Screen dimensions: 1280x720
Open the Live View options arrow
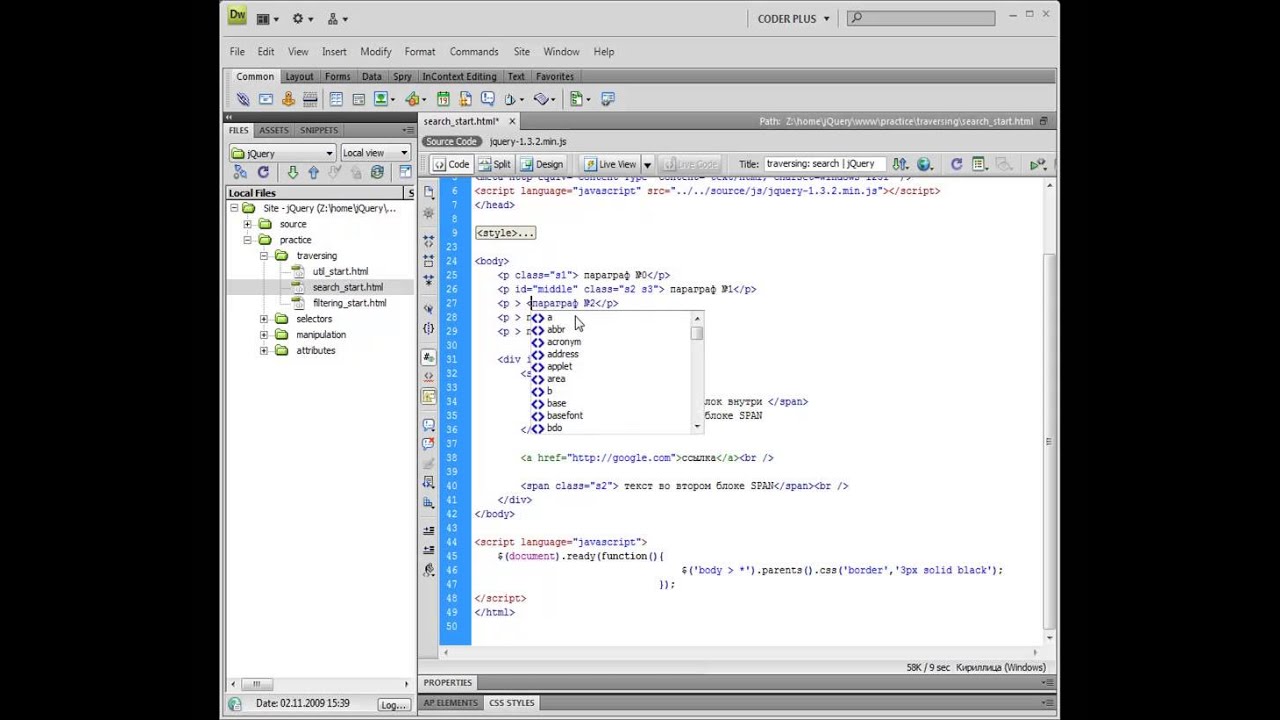[x=647, y=164]
